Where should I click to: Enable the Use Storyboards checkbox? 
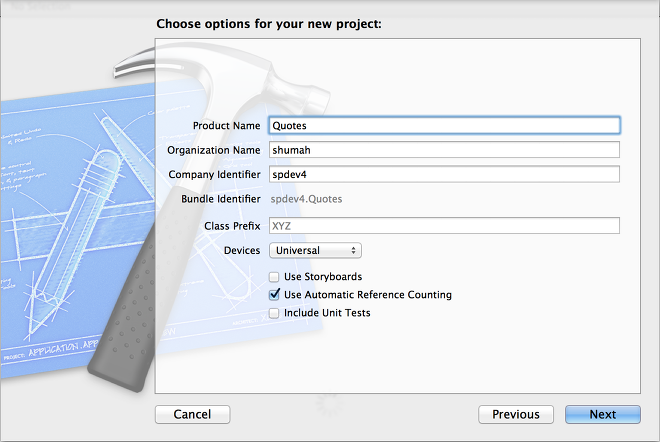coord(274,277)
